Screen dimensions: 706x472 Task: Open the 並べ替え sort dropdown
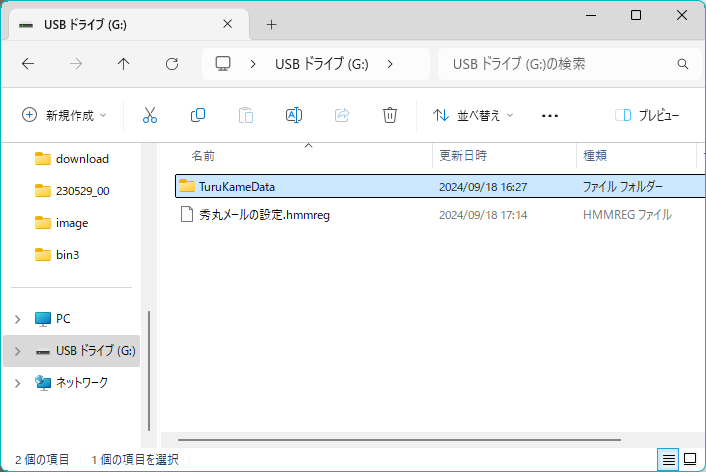click(x=473, y=115)
